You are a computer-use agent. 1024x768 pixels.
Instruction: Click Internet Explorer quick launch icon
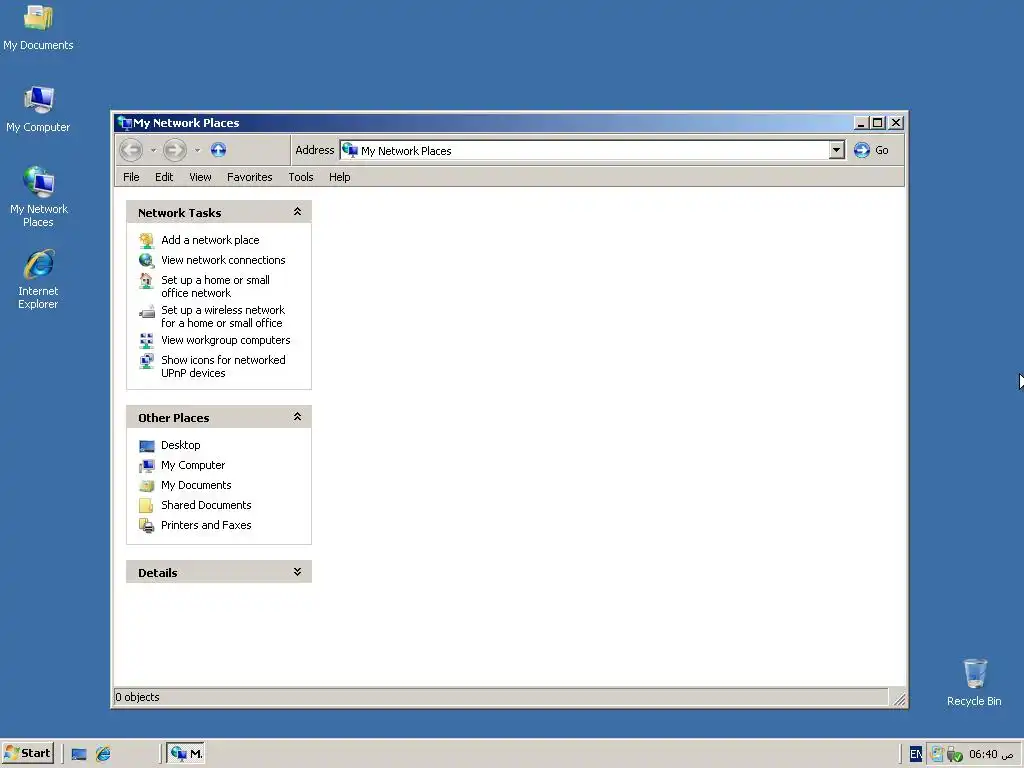(103, 754)
